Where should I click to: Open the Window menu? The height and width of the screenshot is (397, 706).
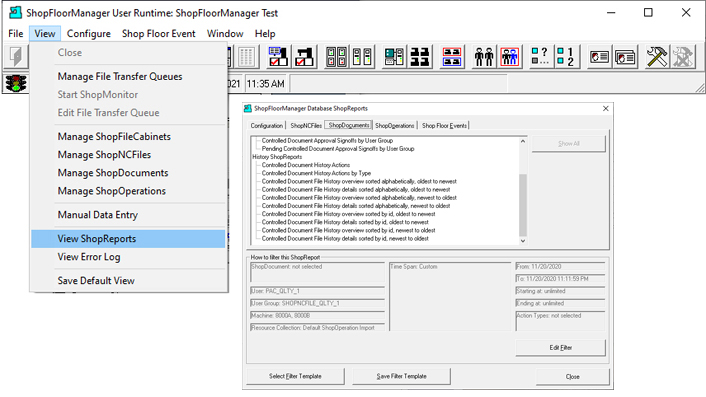[225, 34]
